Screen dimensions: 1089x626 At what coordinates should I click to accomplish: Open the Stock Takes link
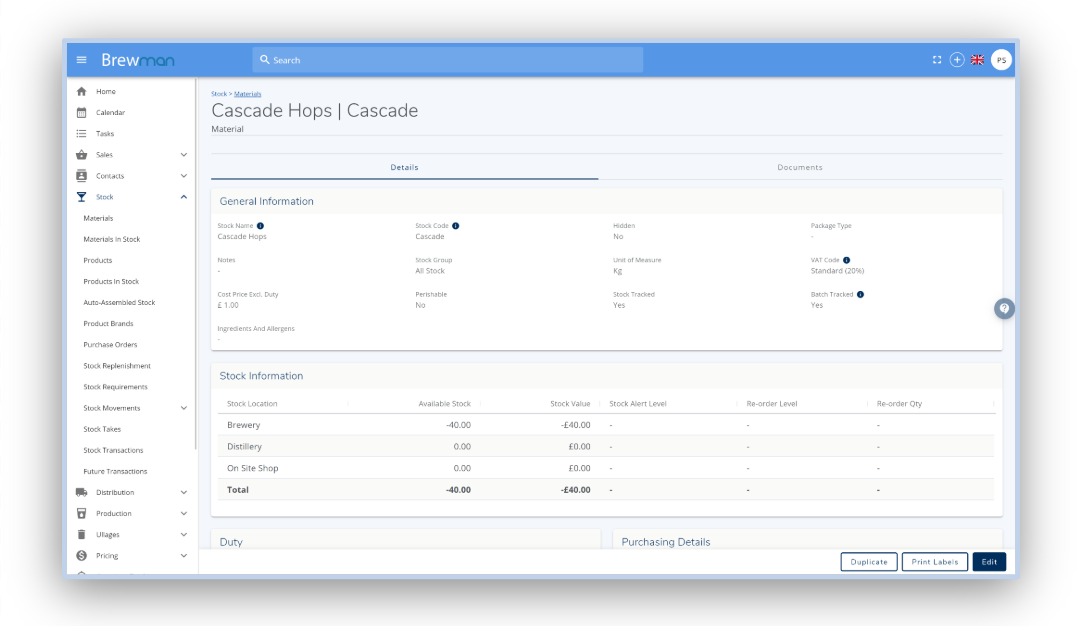pos(102,429)
